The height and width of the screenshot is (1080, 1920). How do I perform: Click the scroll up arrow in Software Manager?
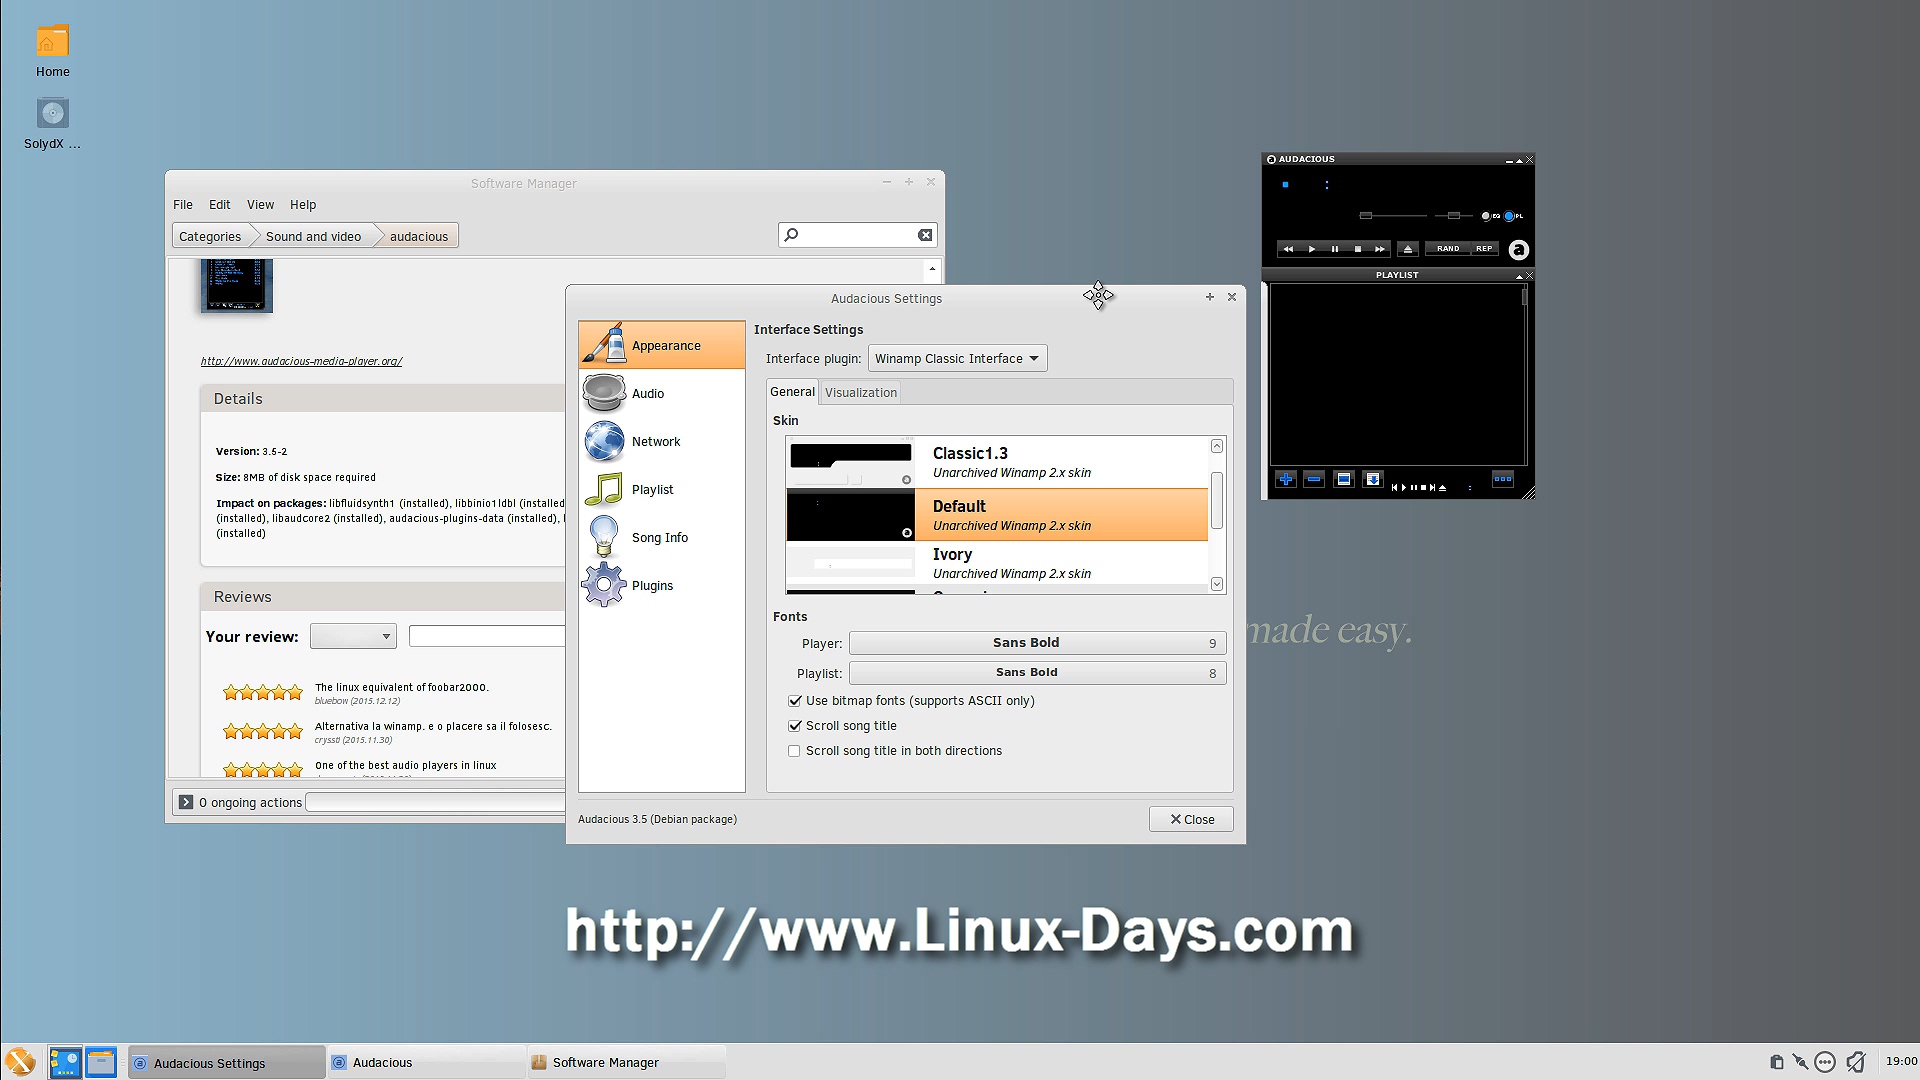pyautogui.click(x=932, y=269)
